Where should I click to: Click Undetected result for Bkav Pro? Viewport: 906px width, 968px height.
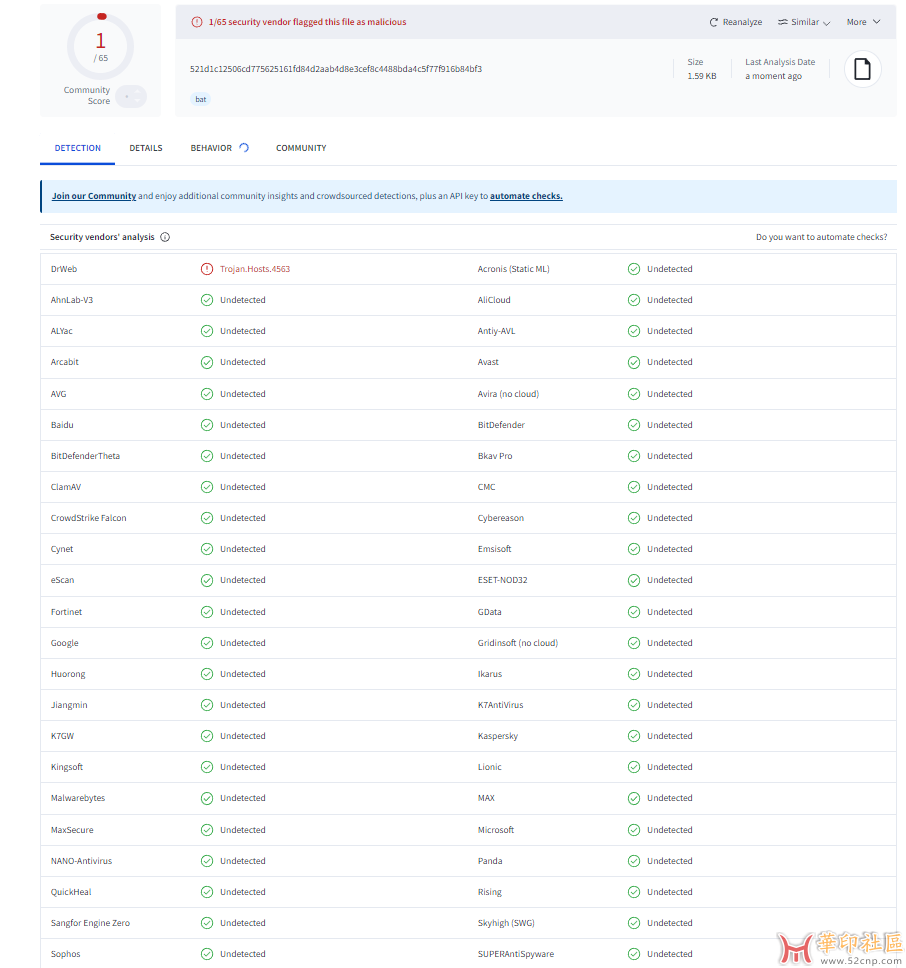pos(670,456)
